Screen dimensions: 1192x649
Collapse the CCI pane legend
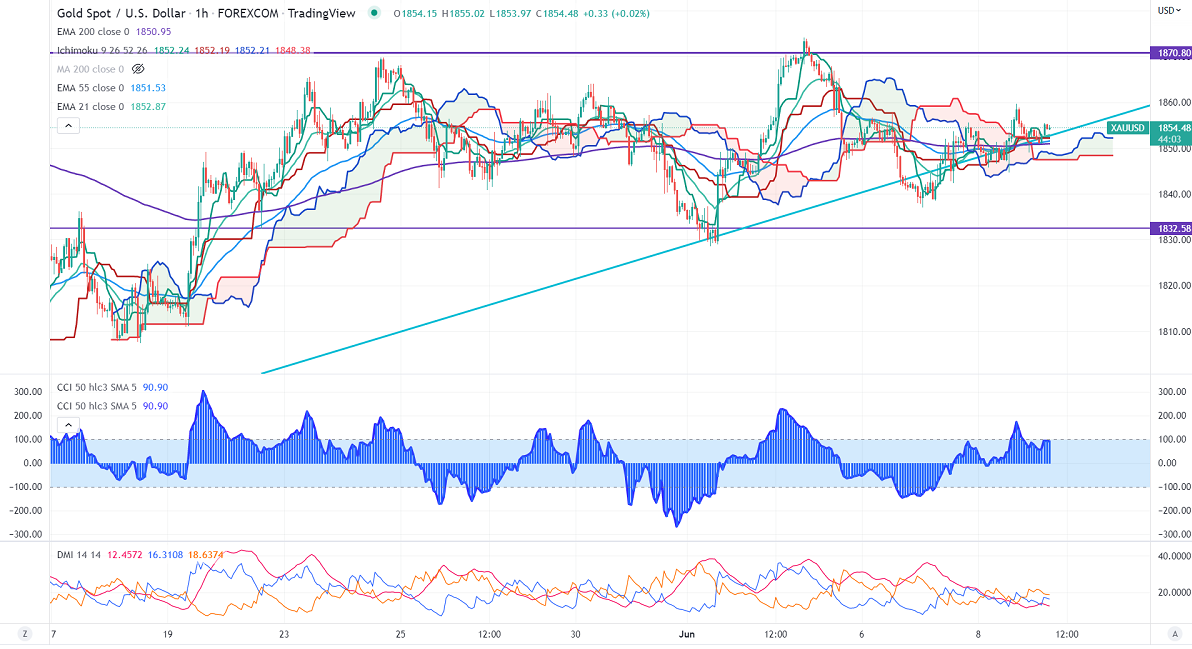pyautogui.click(x=68, y=425)
